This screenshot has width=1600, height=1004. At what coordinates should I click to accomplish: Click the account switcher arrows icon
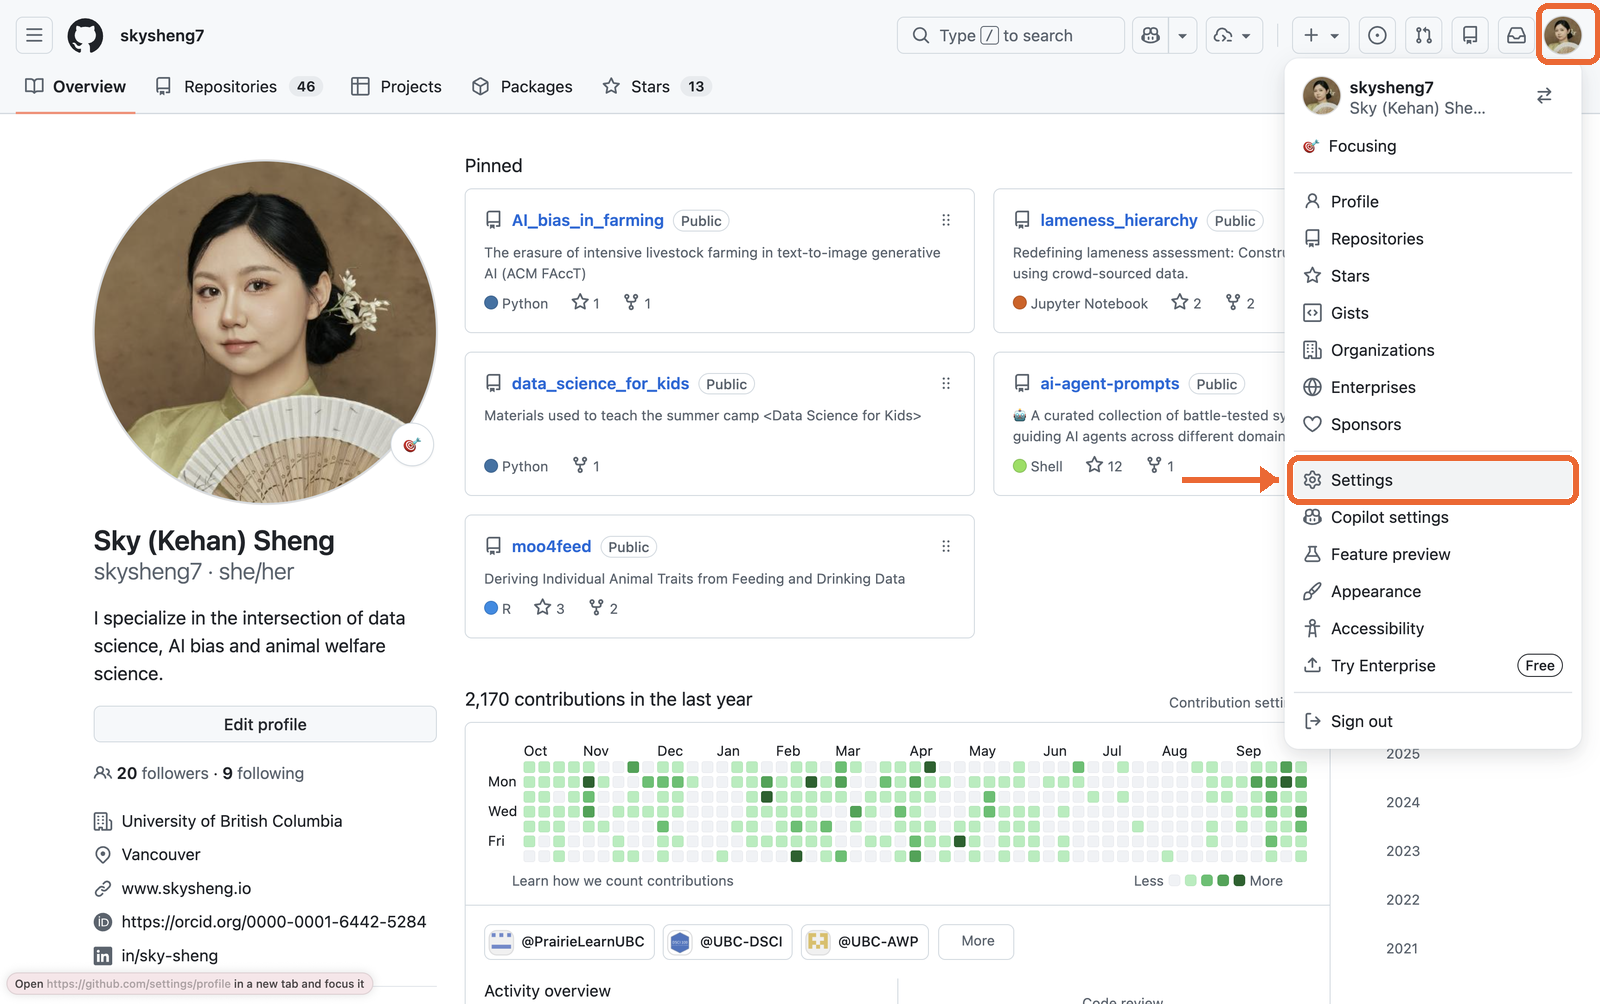pos(1544,96)
